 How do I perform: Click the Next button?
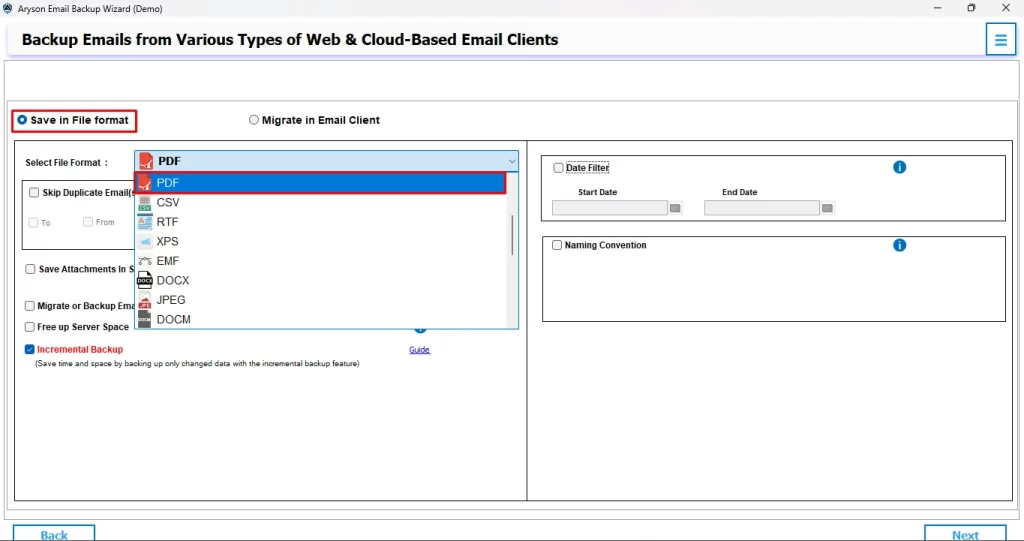click(x=965, y=534)
